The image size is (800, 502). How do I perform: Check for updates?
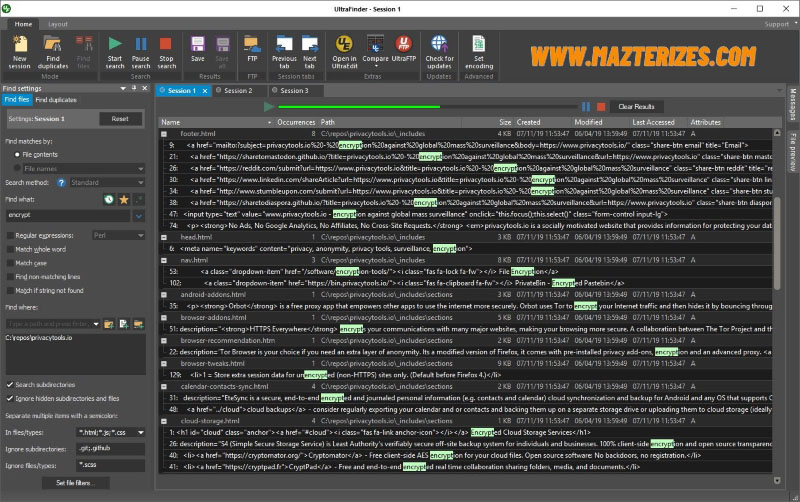(439, 52)
